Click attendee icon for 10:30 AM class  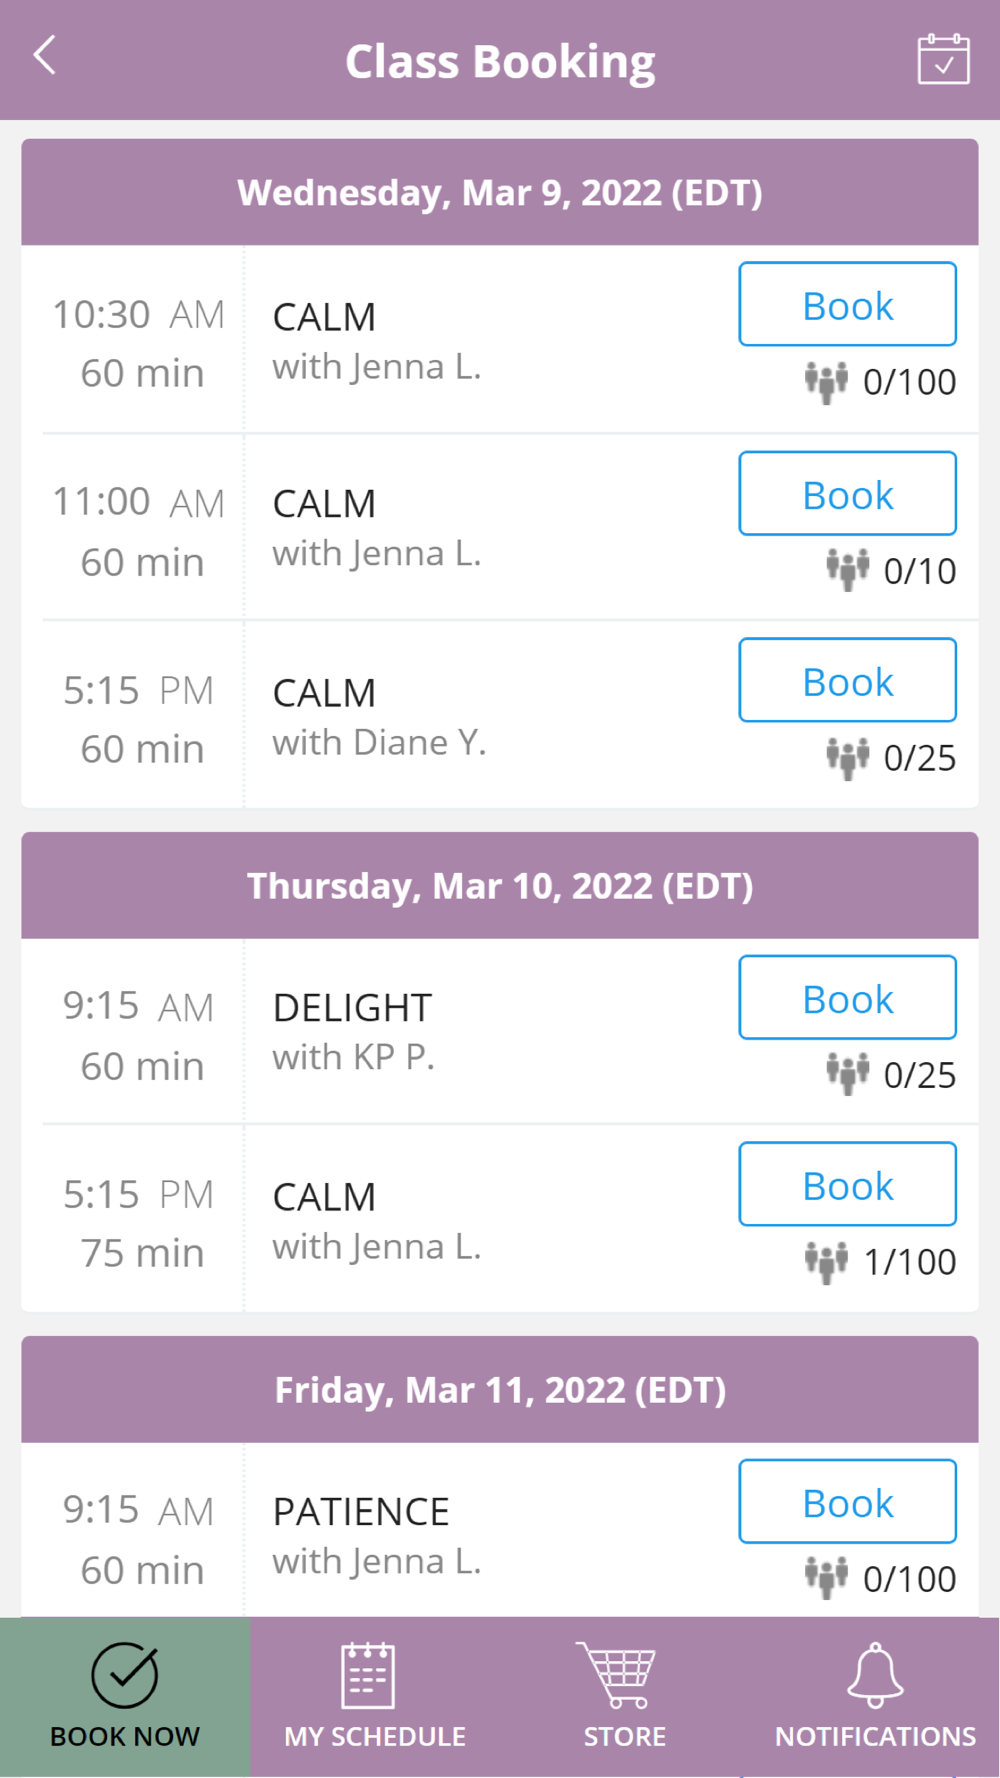(x=826, y=381)
